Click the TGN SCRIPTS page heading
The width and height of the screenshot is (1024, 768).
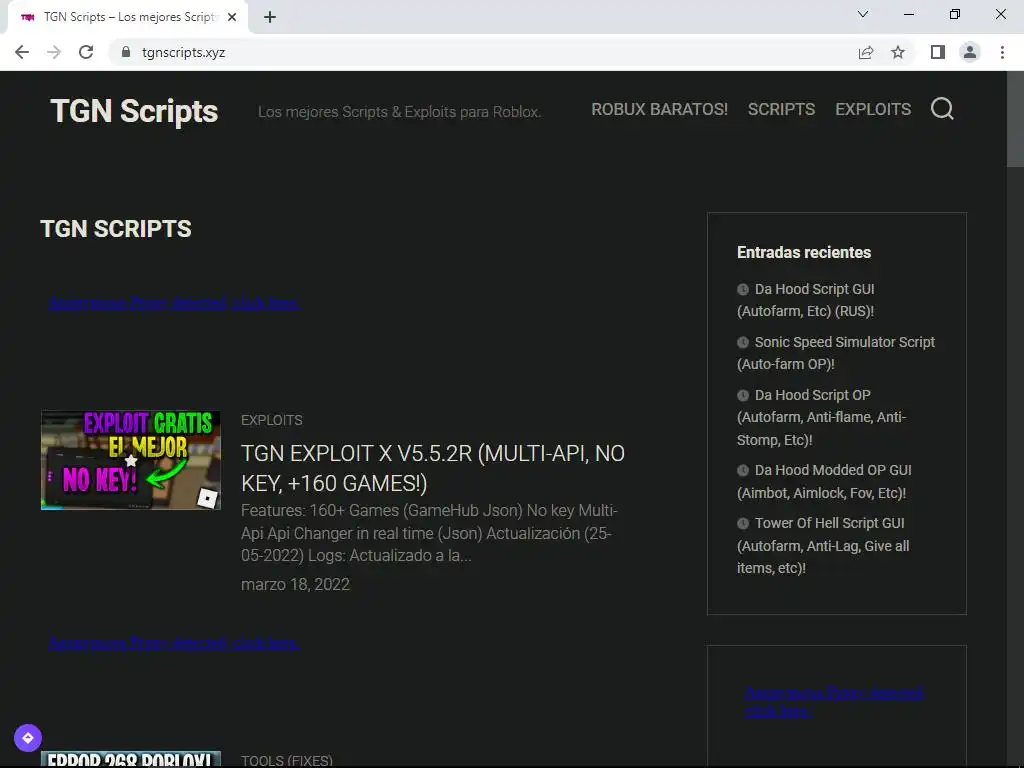(116, 229)
